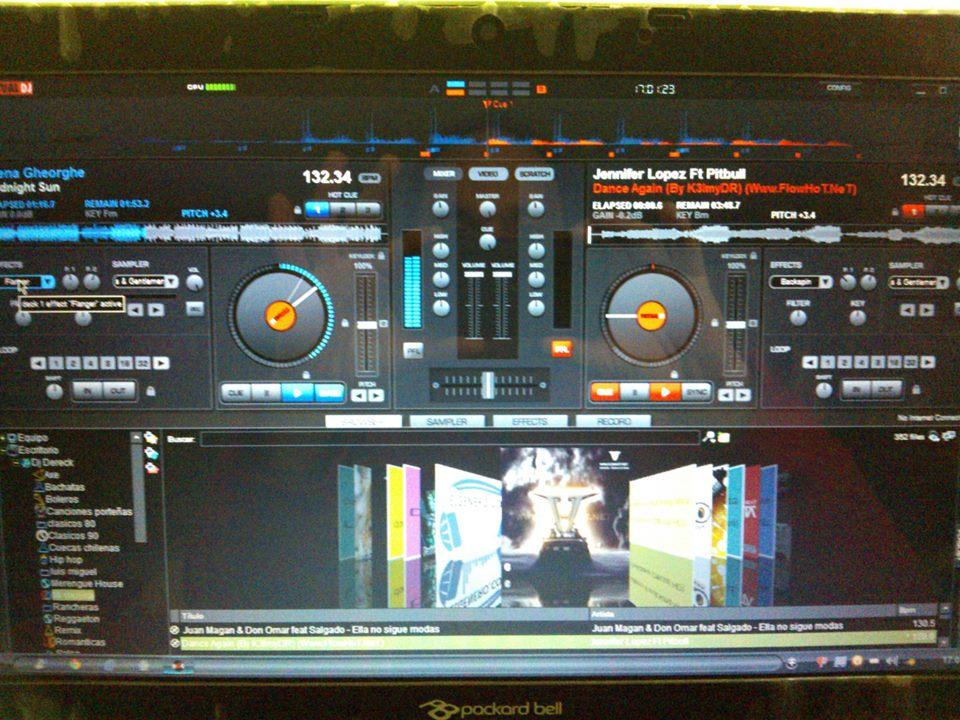Toggle left deck smart loop lock

(x=151, y=391)
